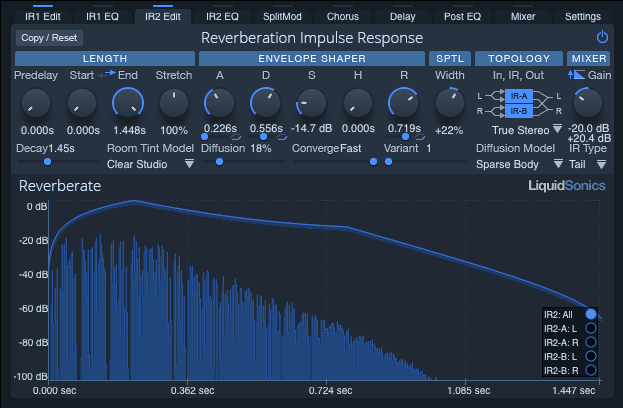Click the Stretch value 100%

pyautogui.click(x=174, y=130)
